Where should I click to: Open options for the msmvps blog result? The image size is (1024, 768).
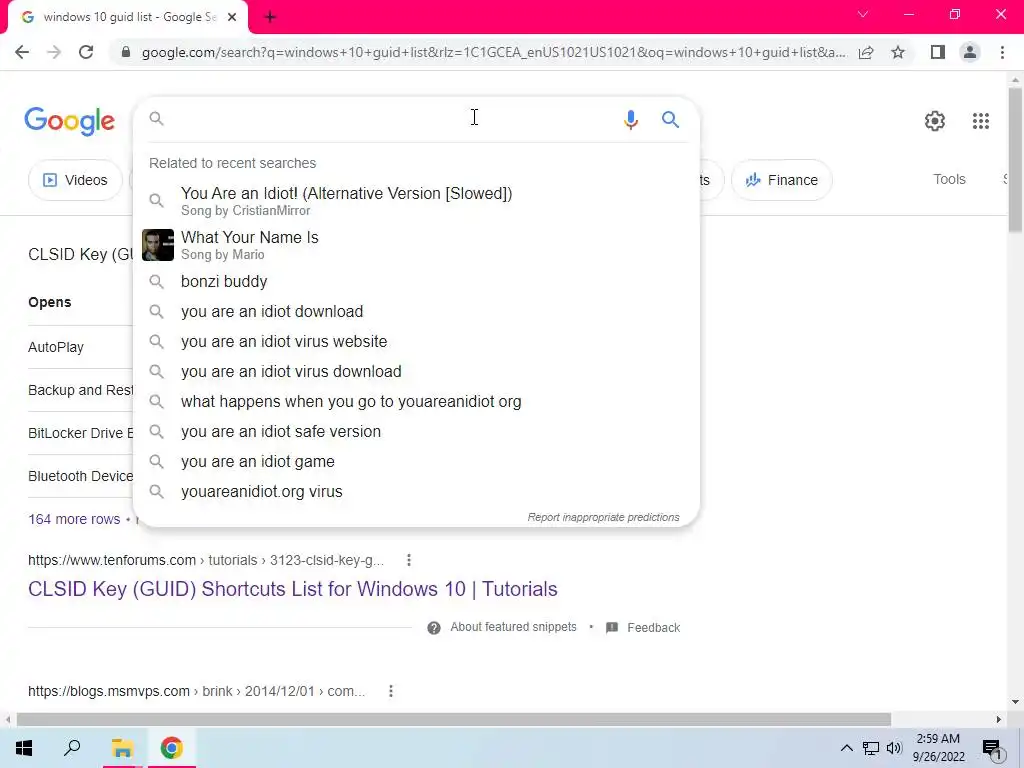(x=391, y=691)
